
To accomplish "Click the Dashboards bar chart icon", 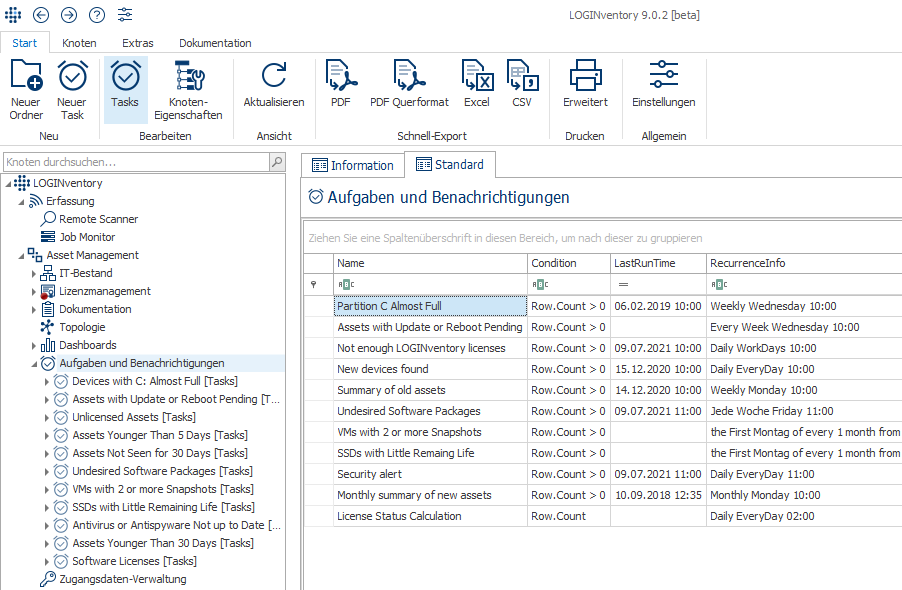I will click(48, 345).
